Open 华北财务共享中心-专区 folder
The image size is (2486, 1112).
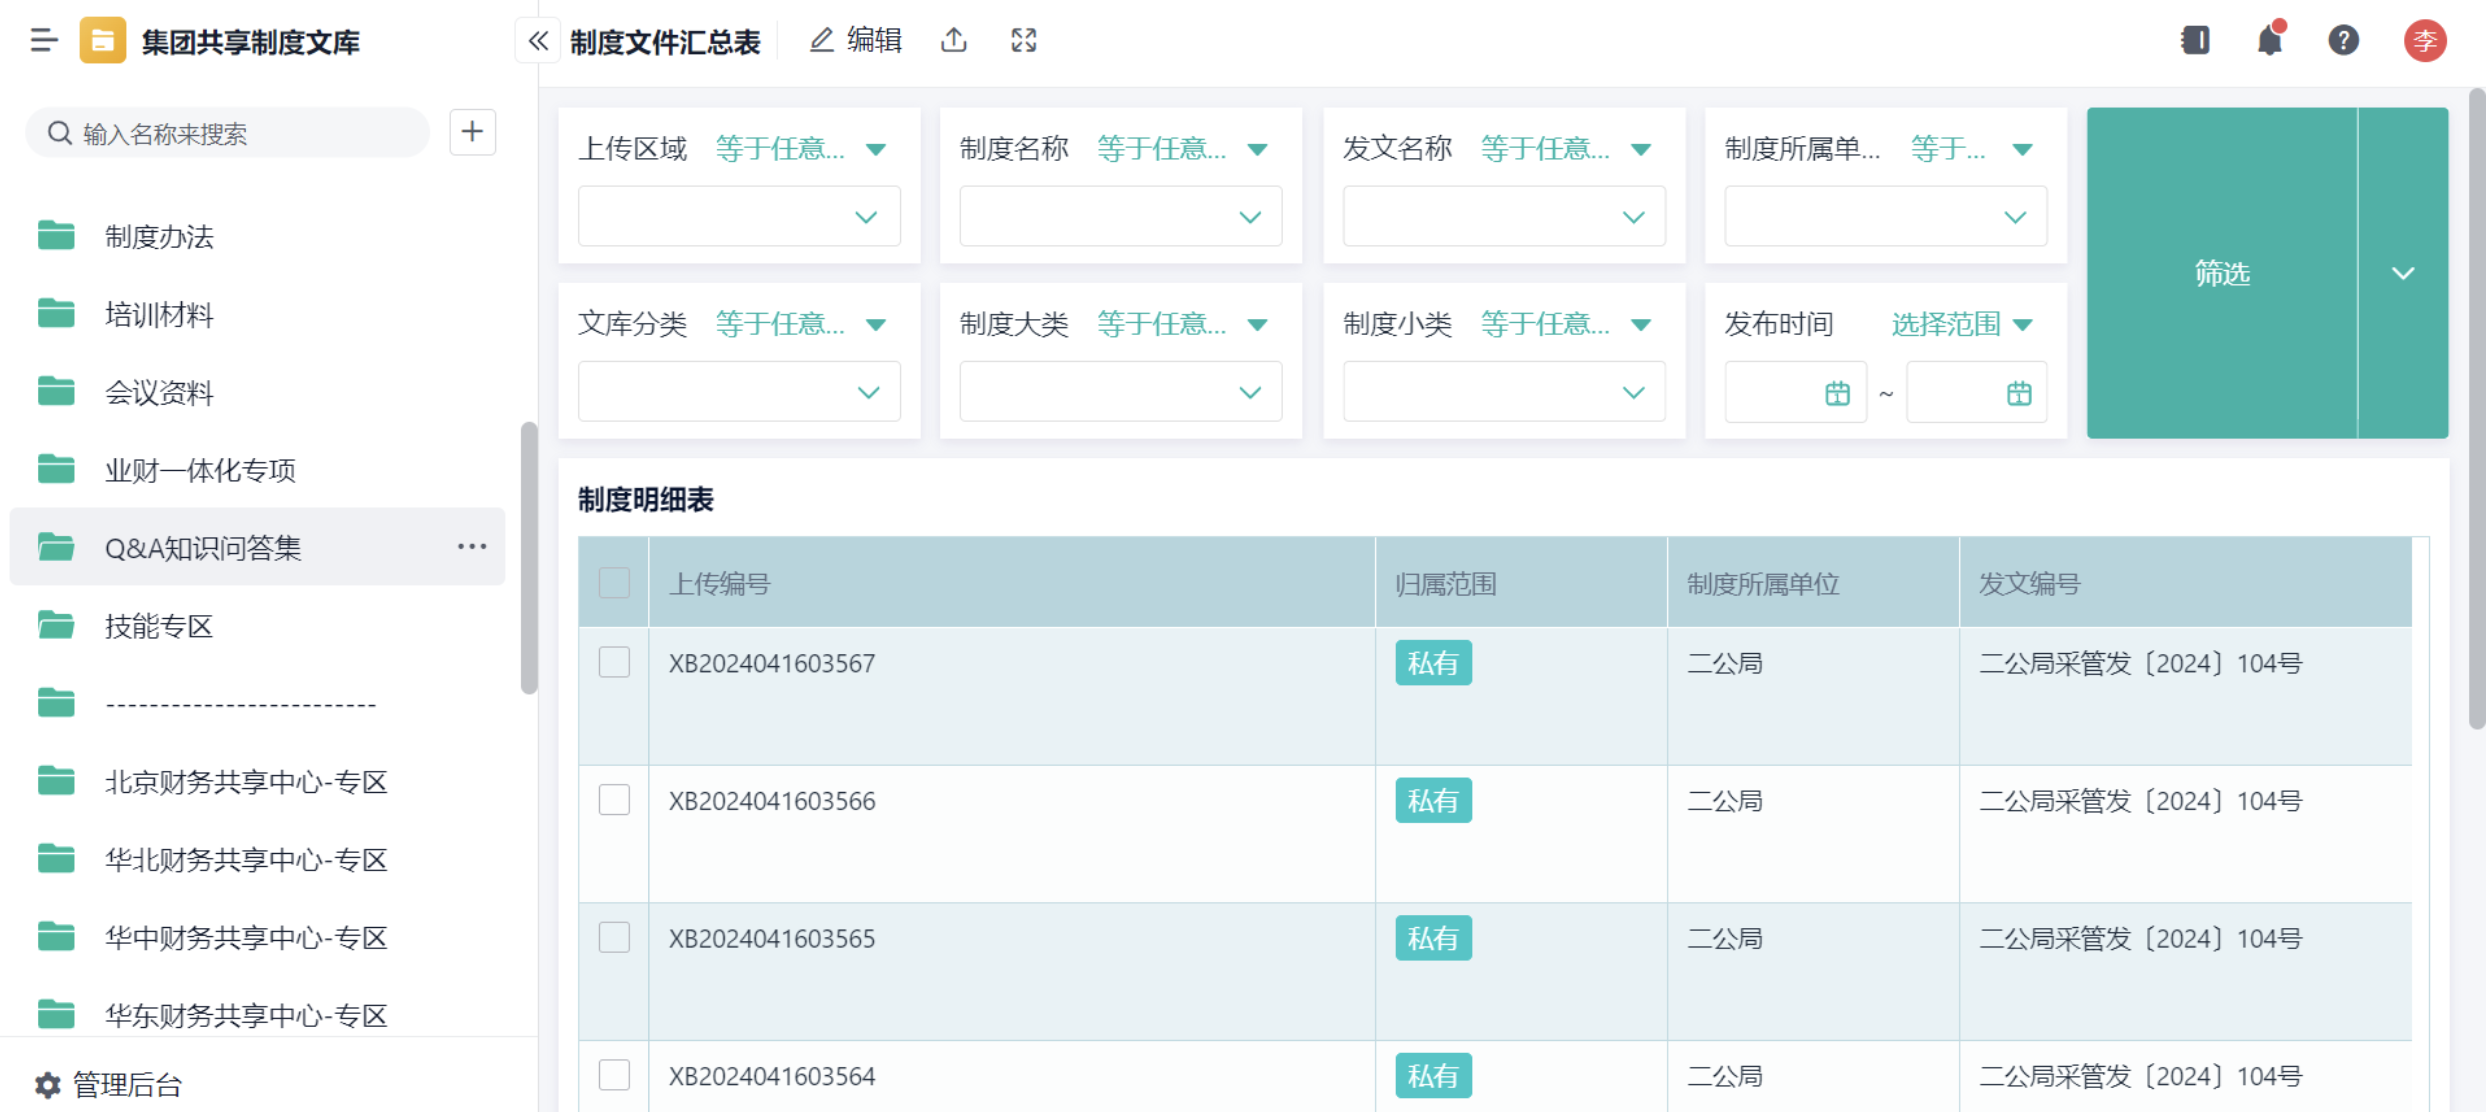245,860
